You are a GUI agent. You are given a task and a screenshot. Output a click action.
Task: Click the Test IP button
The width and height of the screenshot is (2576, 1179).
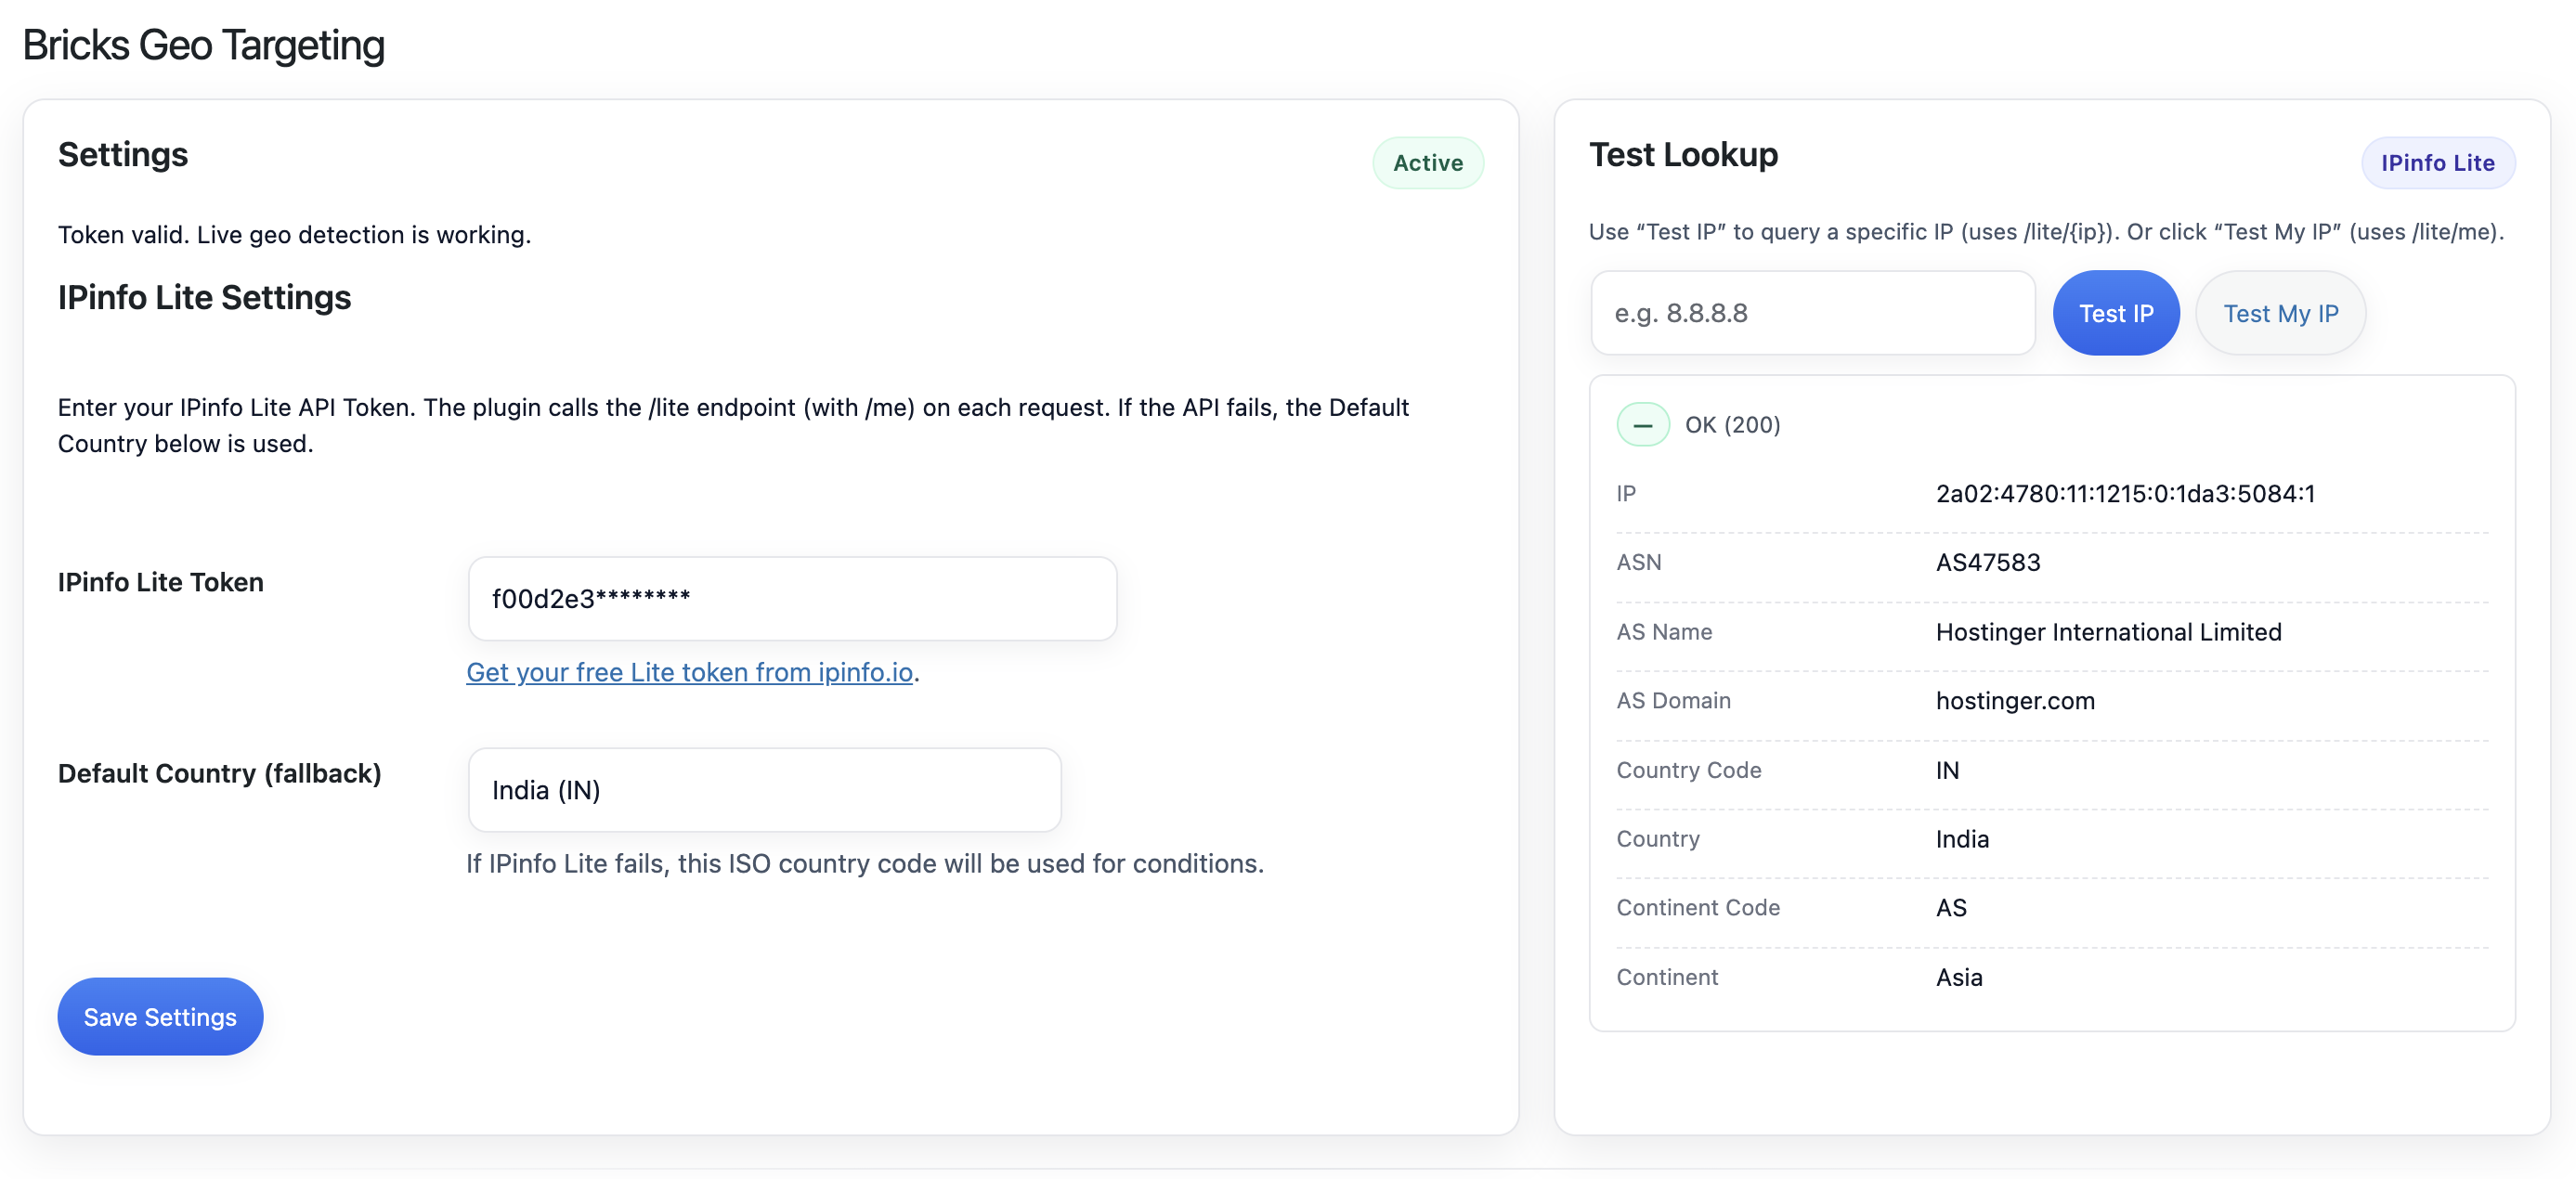[2115, 313]
